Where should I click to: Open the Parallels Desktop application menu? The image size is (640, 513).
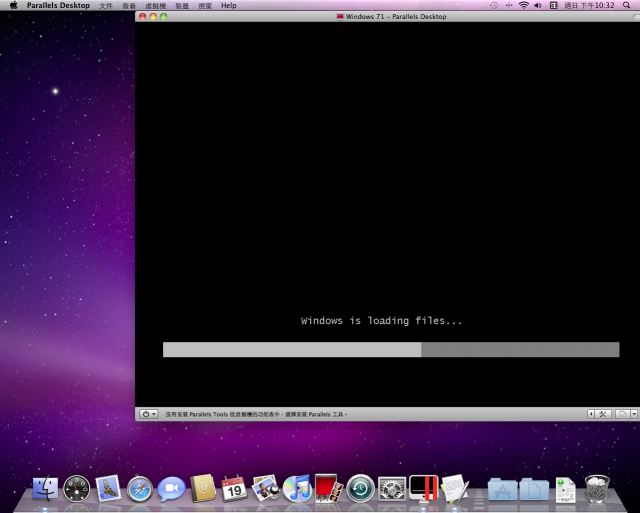tap(58, 5)
